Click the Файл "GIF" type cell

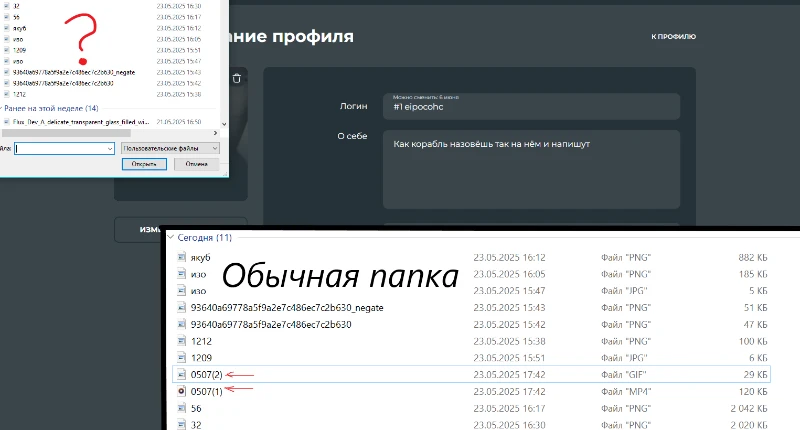[x=623, y=374]
